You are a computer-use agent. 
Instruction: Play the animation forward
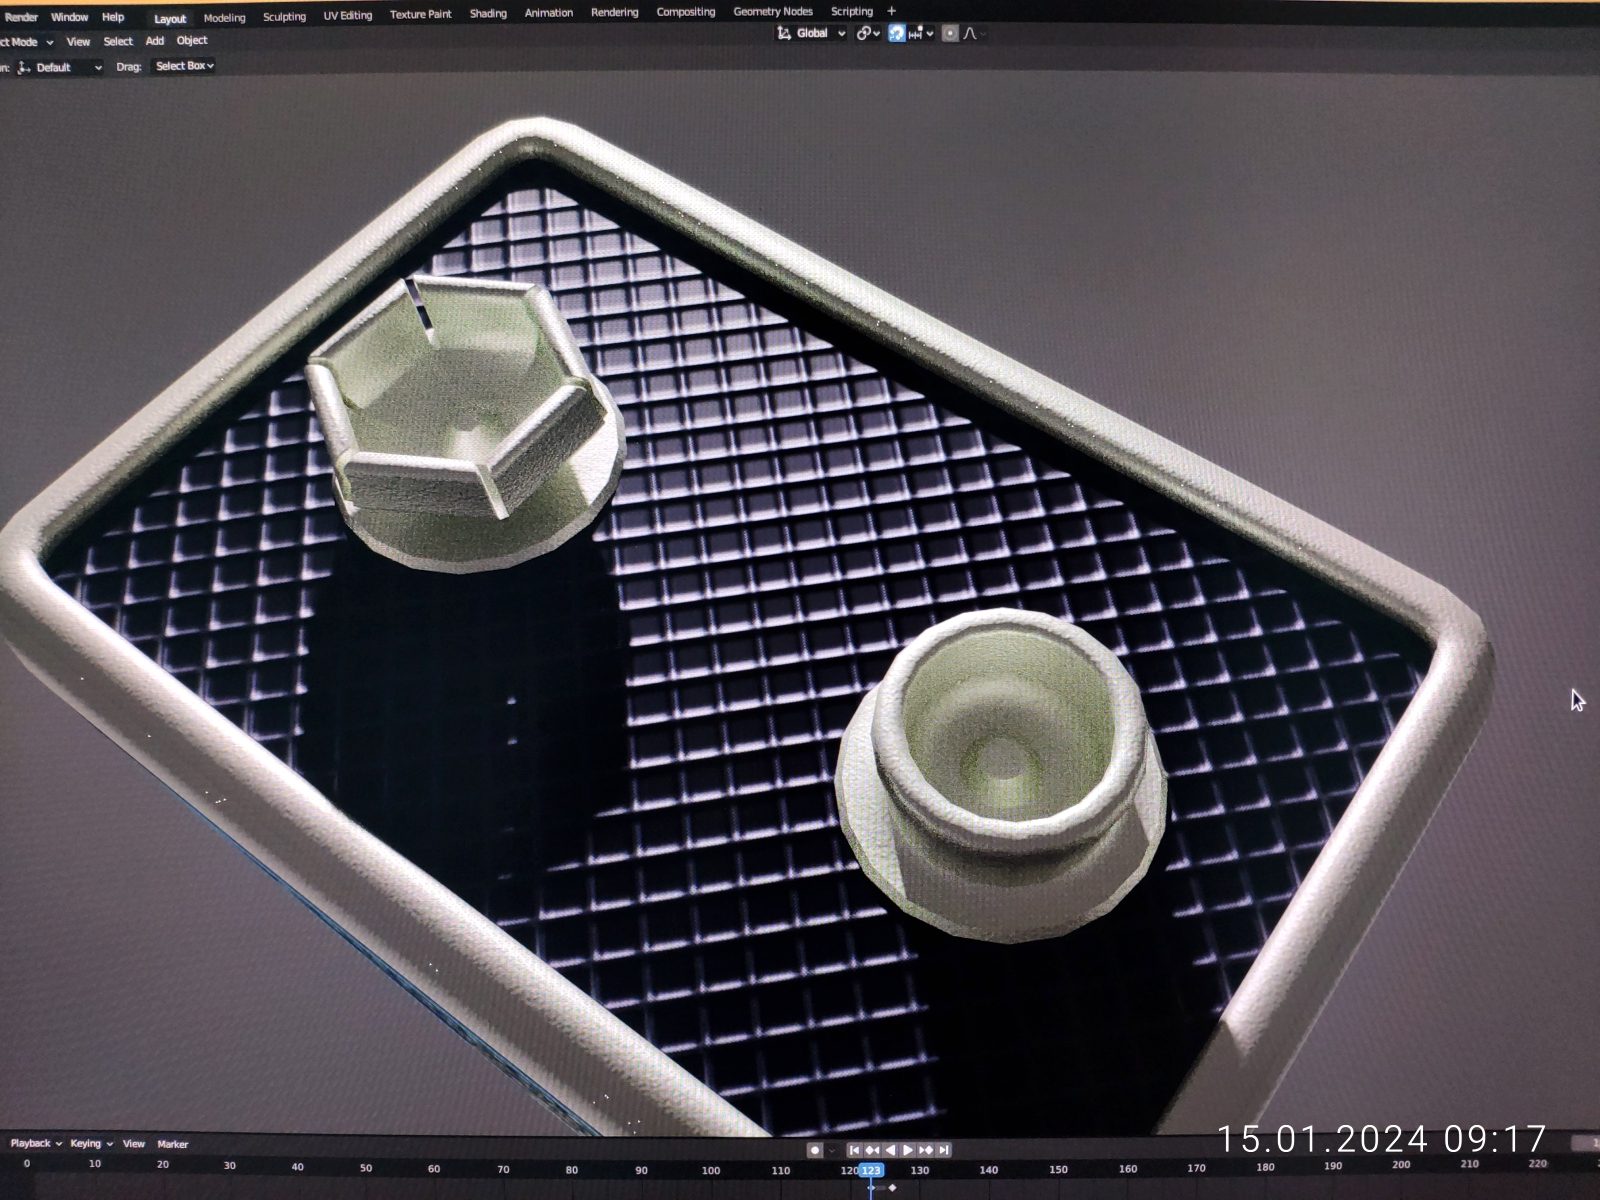point(907,1150)
